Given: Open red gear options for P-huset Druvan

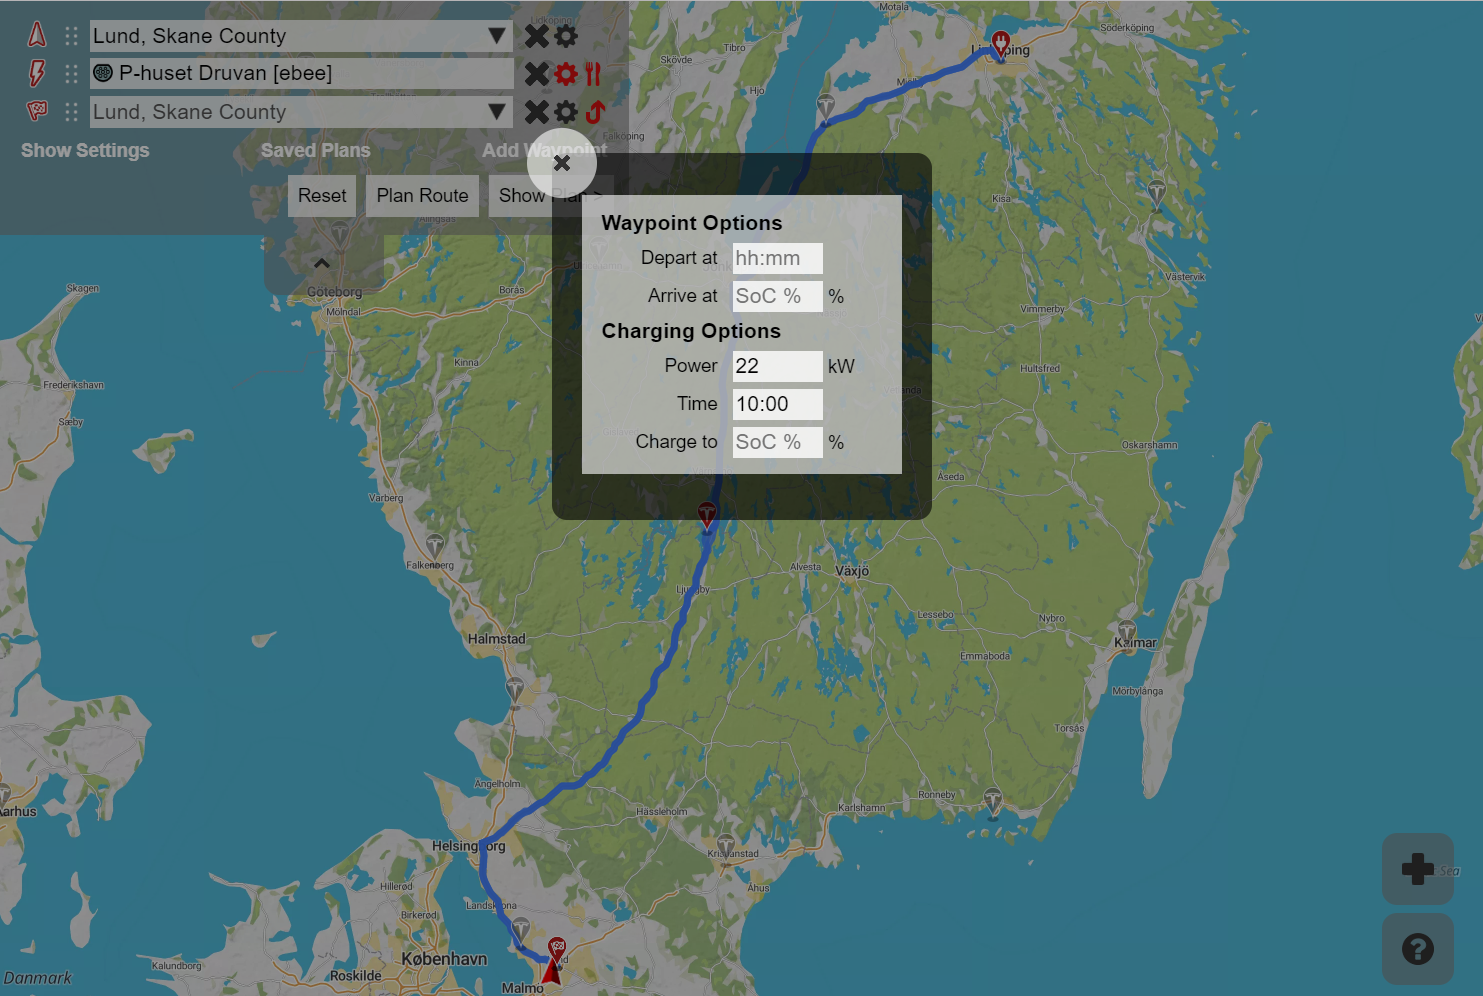Looking at the screenshot, I should tap(566, 74).
